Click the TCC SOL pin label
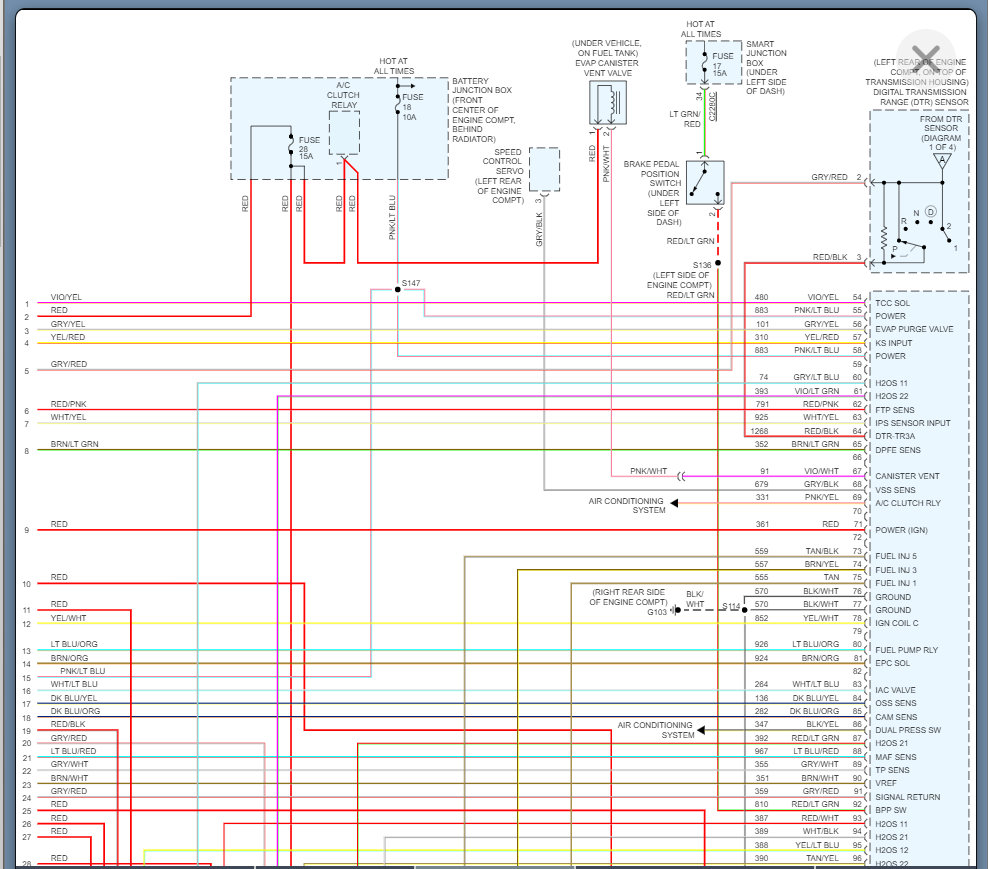Screen dimensions: 988x869 point(892,303)
